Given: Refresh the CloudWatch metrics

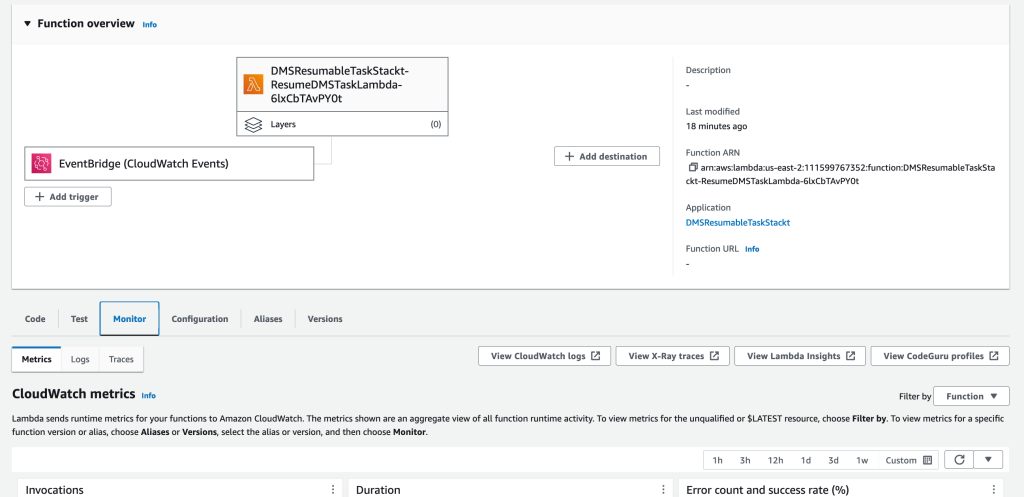Looking at the screenshot, I should click(x=959, y=460).
